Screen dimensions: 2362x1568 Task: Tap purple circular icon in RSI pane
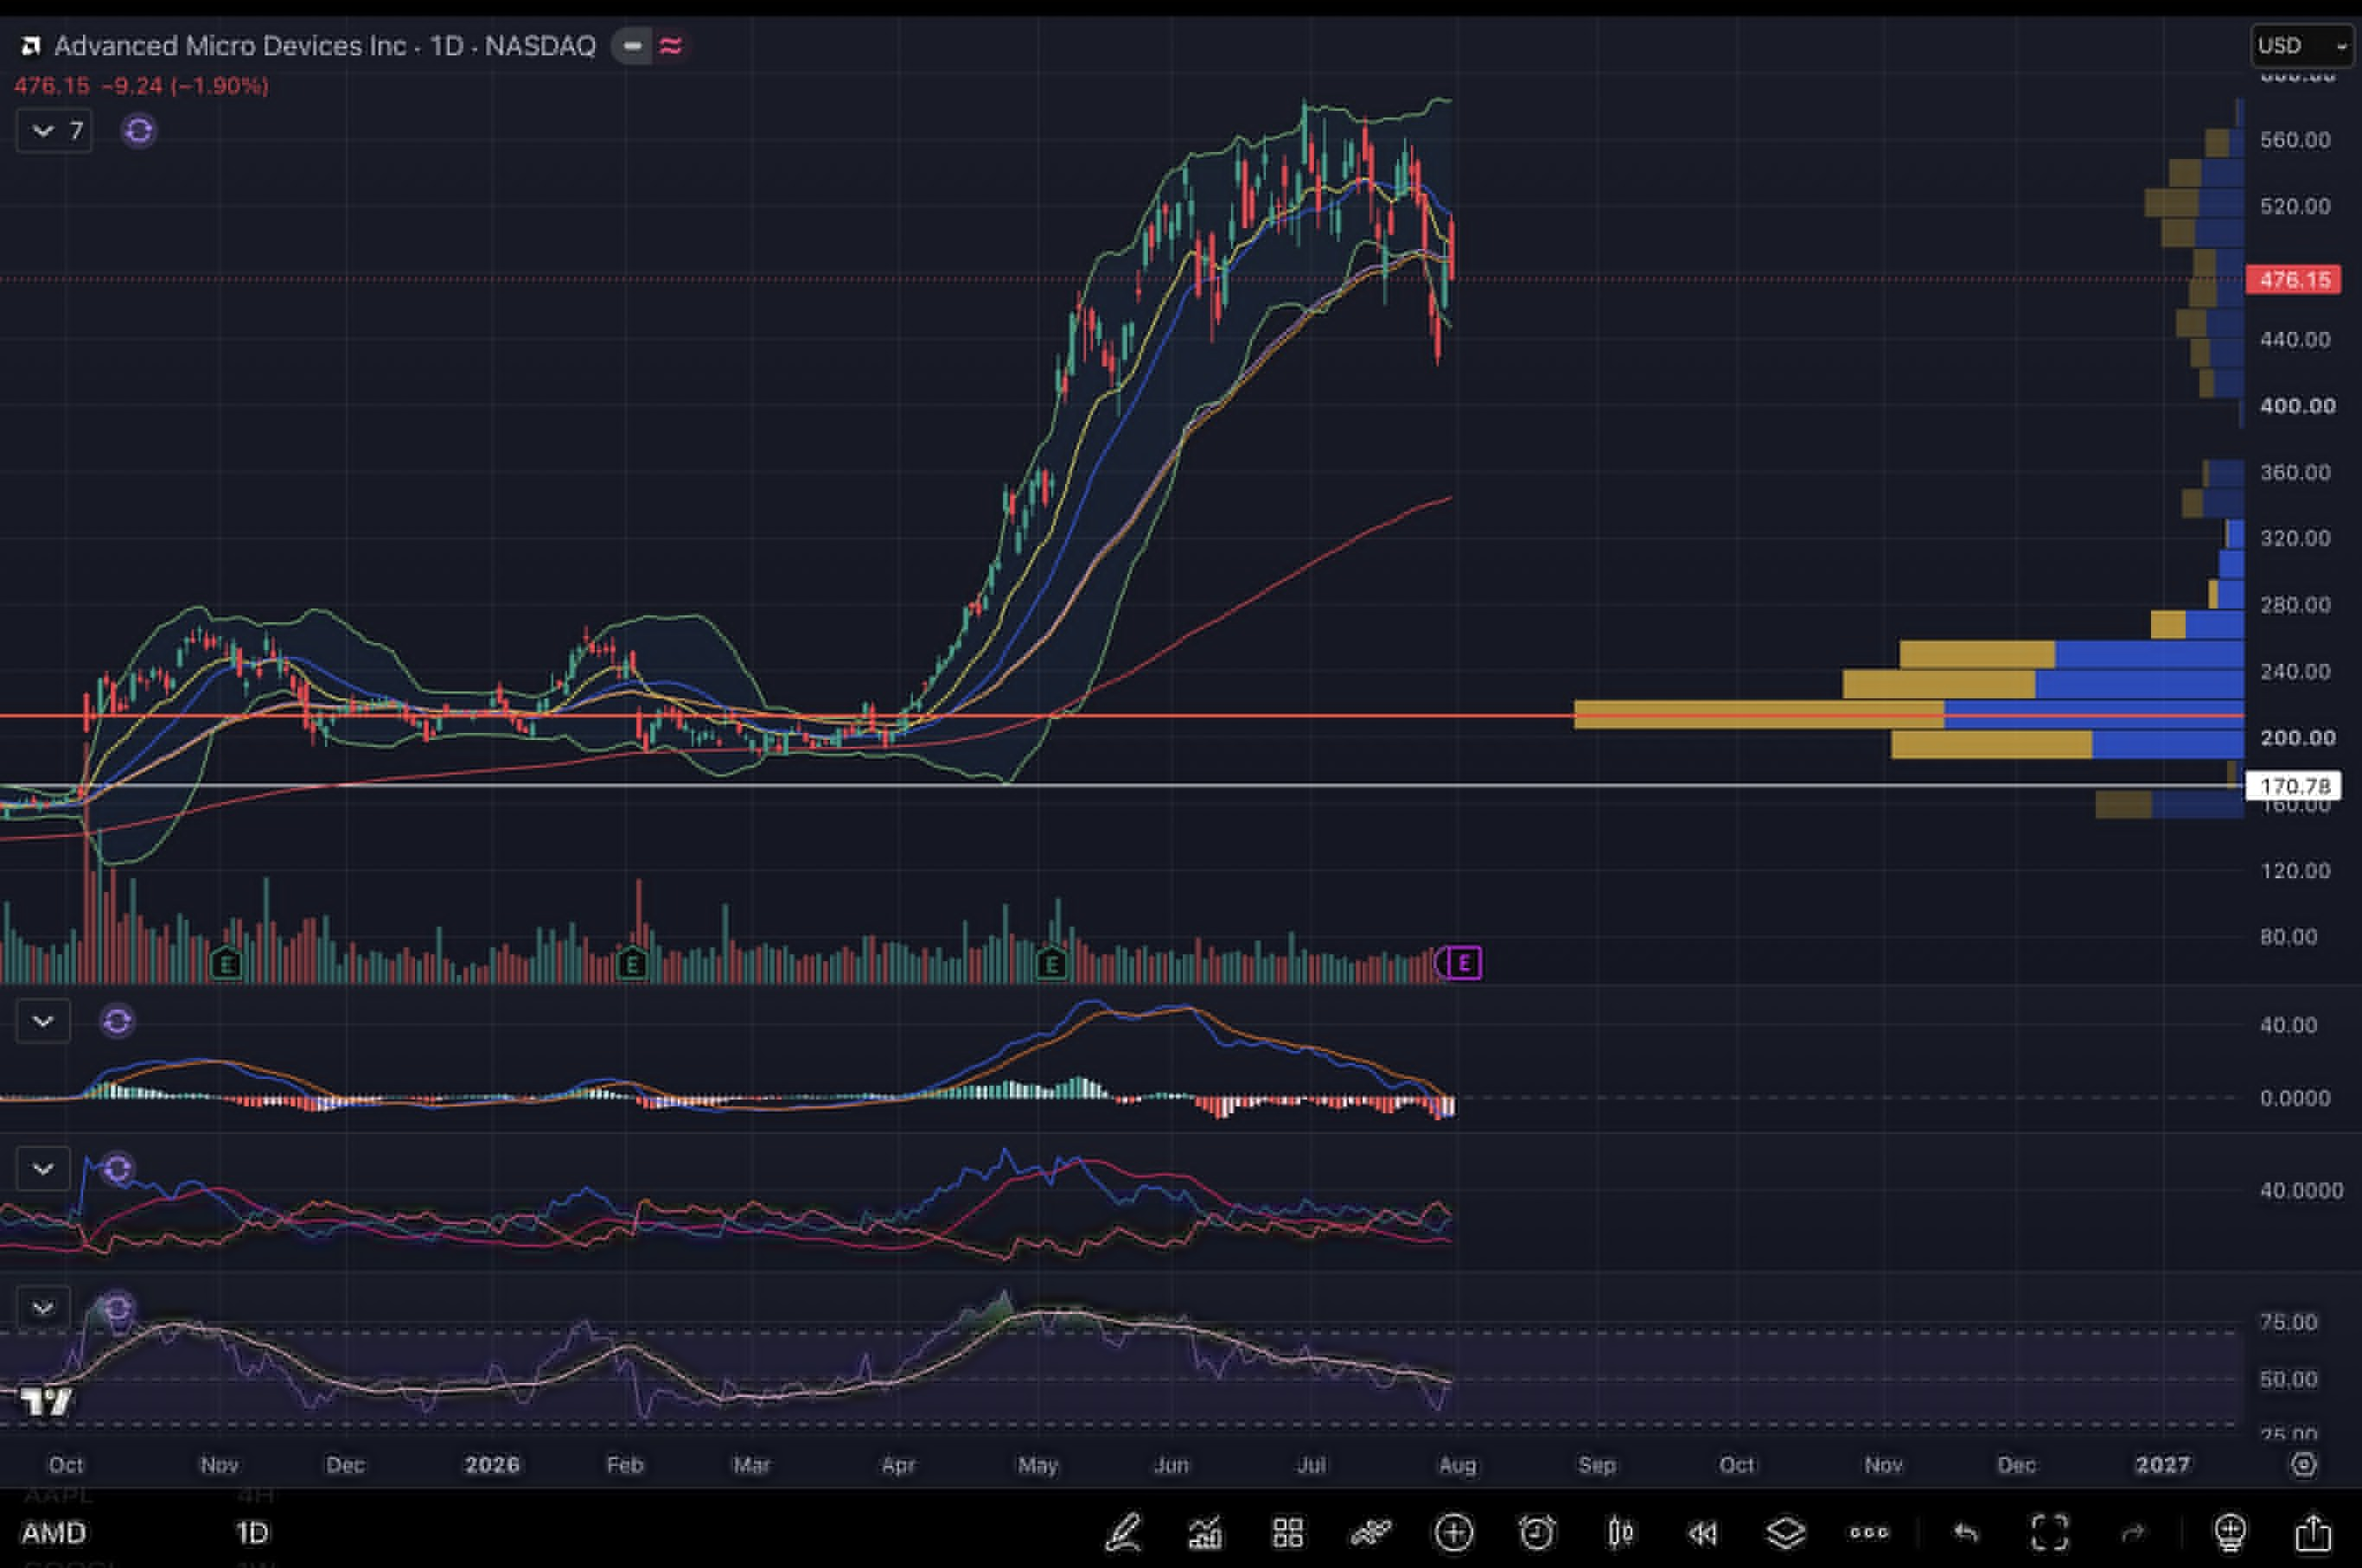click(x=117, y=1307)
